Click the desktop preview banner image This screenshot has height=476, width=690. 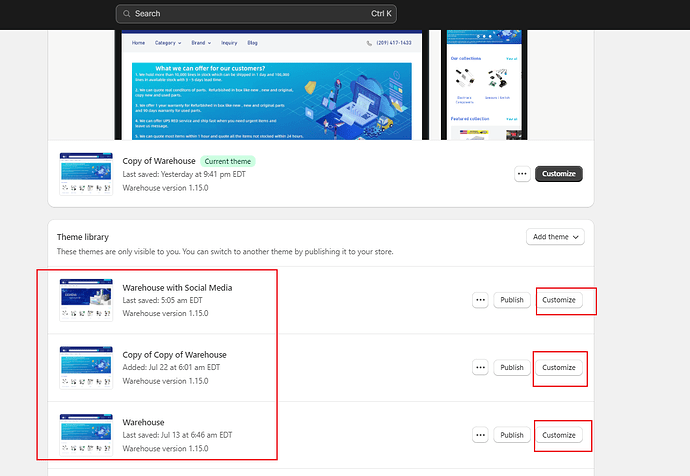(272, 101)
